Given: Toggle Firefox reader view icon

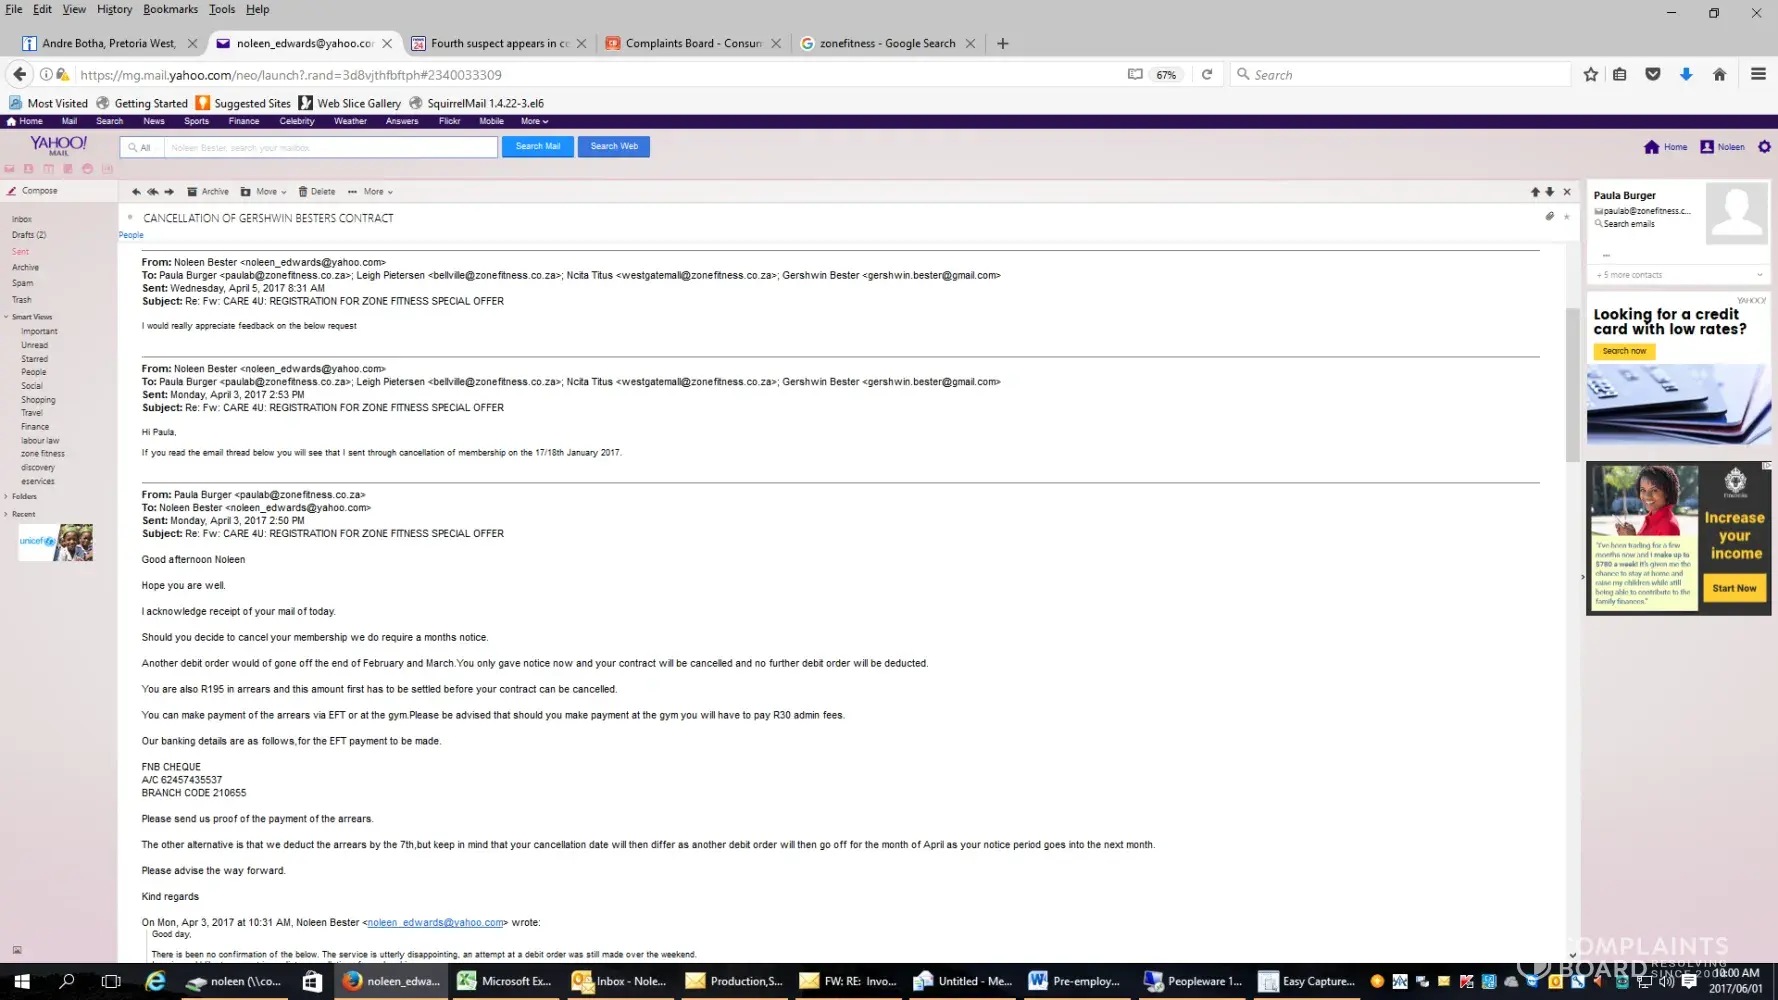Looking at the screenshot, I should click(x=1135, y=74).
